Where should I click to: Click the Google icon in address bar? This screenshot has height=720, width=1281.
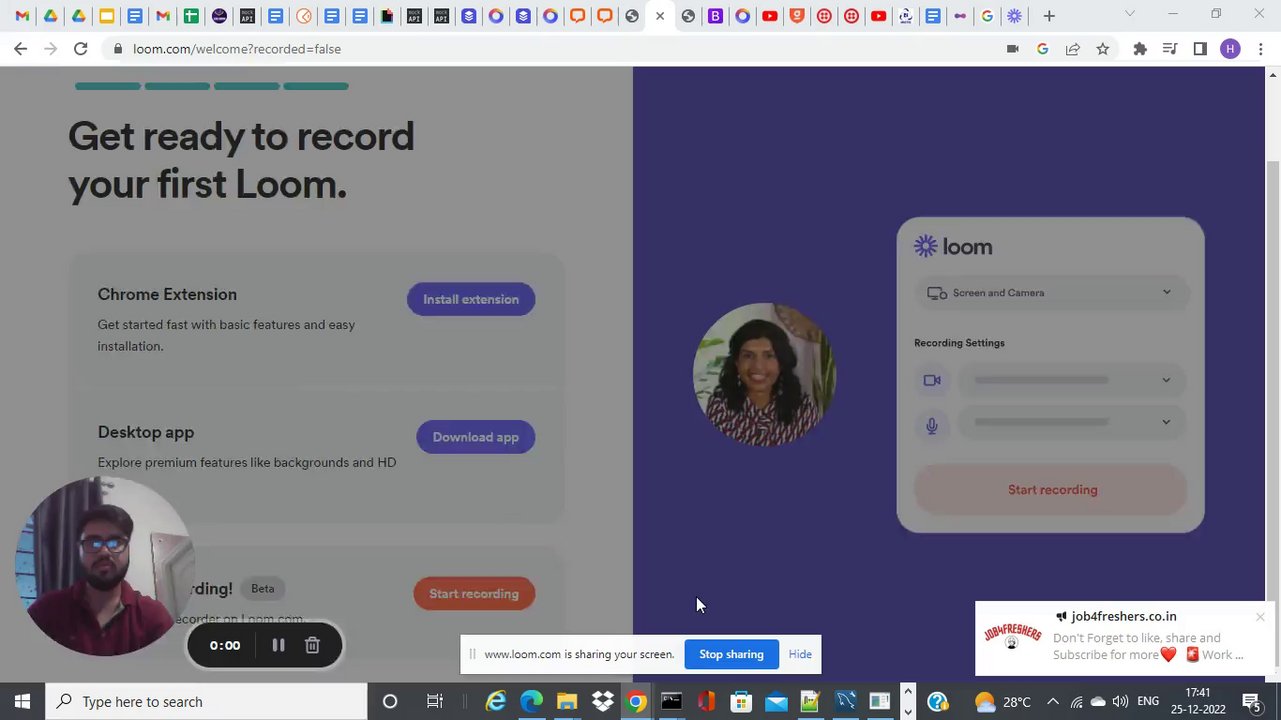click(x=1042, y=49)
